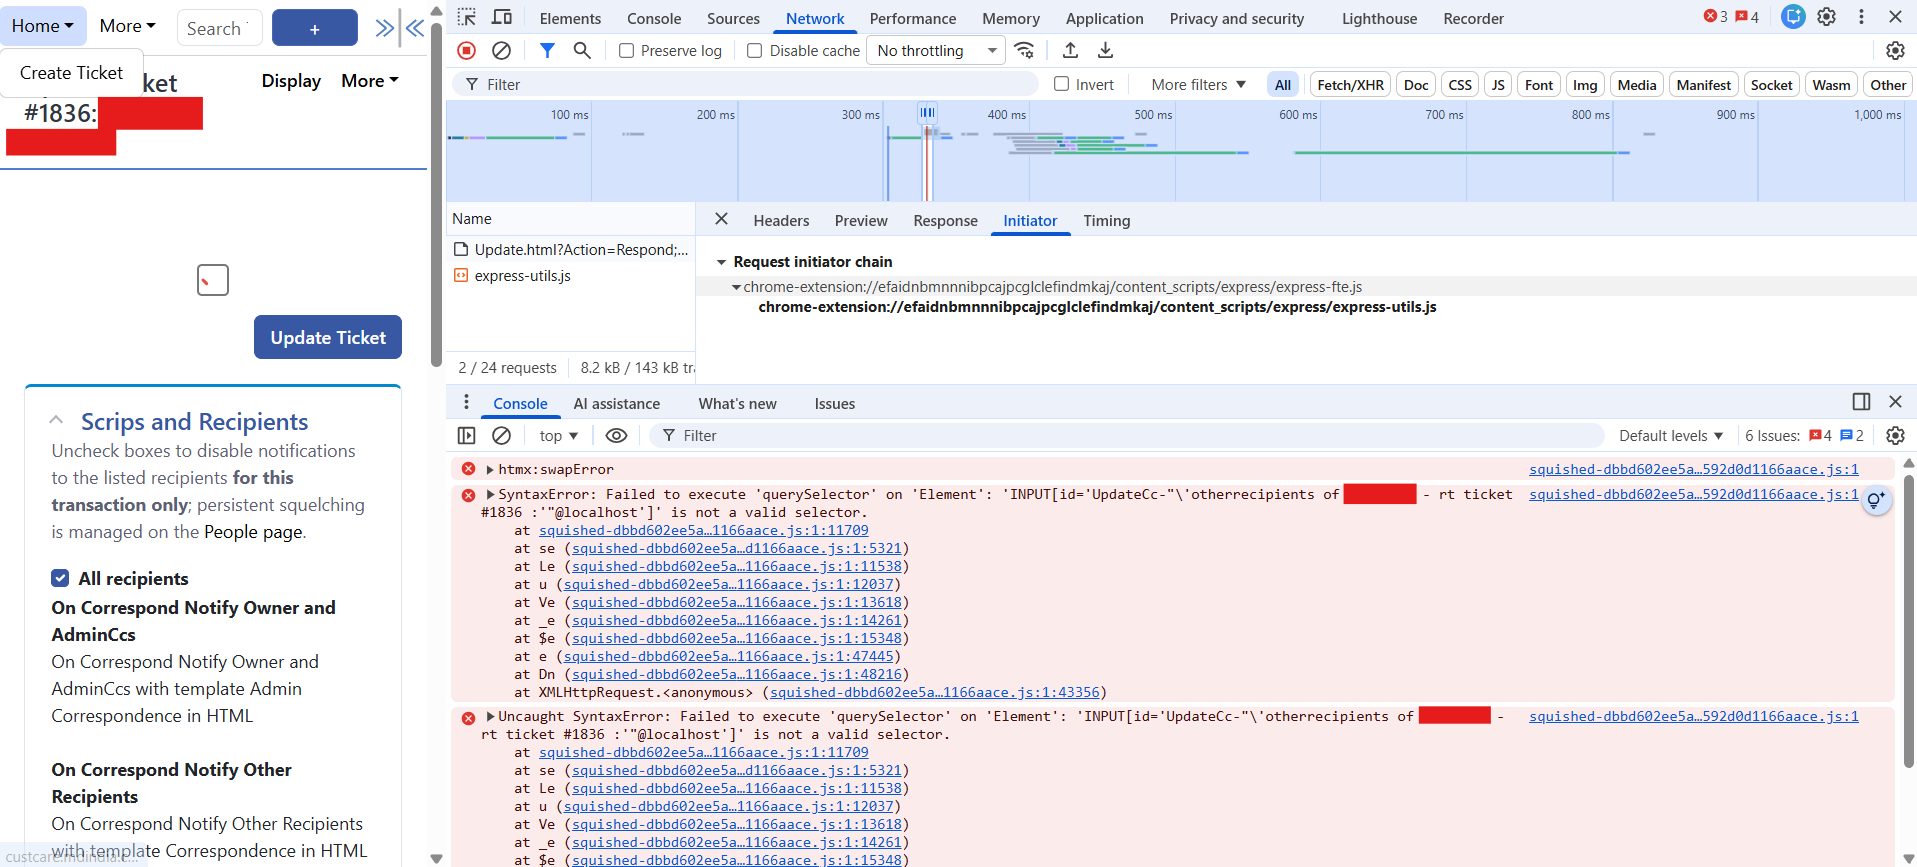Click the export HAR download icon

(1105, 50)
